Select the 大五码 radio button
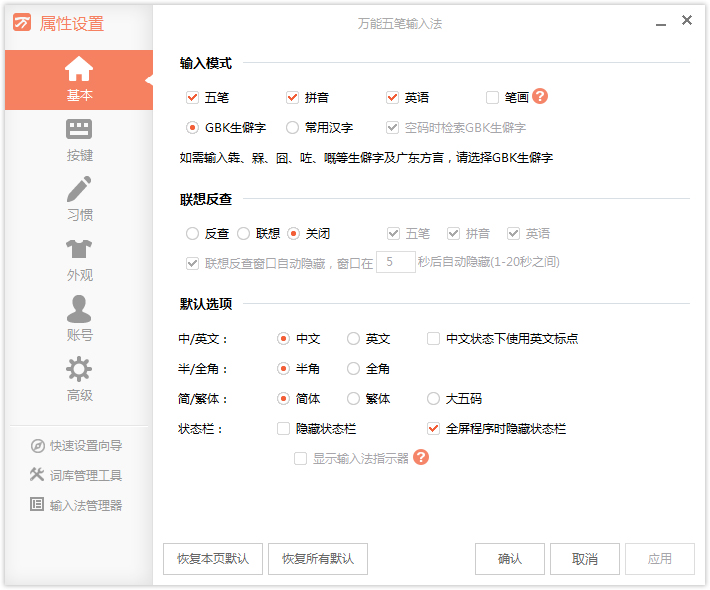The width and height of the screenshot is (710, 590). click(x=433, y=398)
